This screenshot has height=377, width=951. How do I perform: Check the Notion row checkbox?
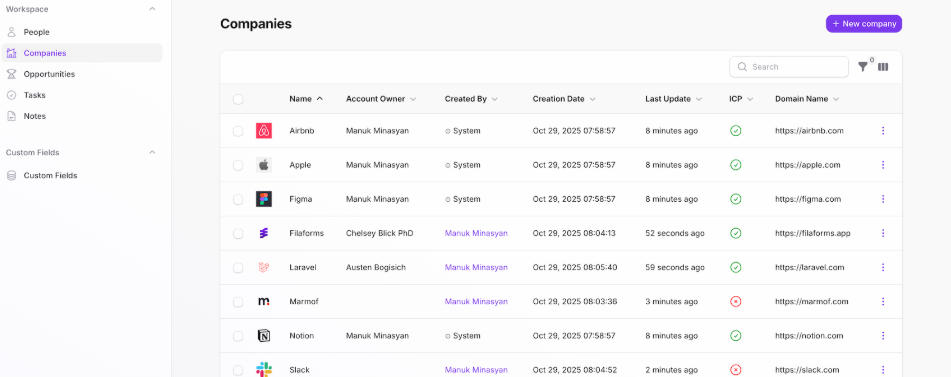coord(238,336)
